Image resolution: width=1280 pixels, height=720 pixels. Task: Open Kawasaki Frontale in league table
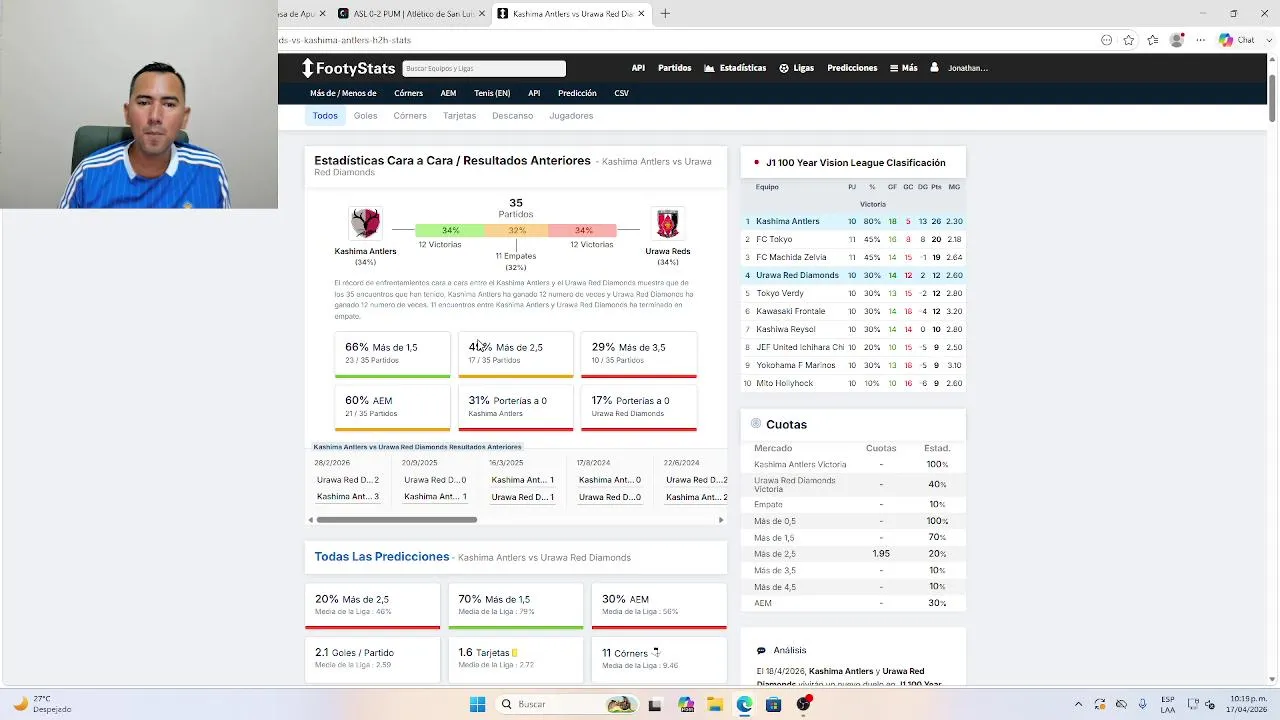point(790,311)
